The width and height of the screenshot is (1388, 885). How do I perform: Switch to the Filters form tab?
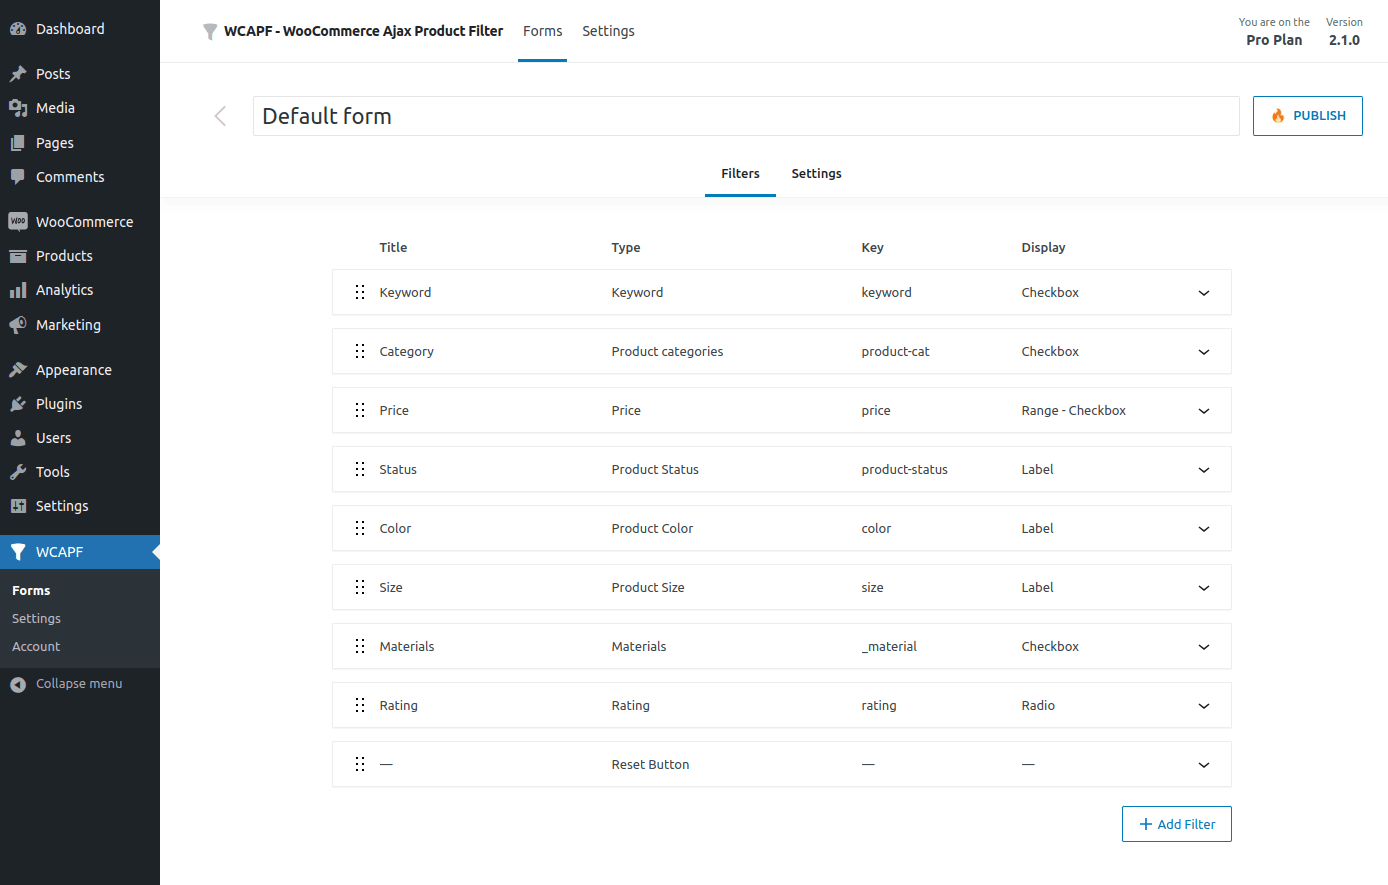(740, 174)
